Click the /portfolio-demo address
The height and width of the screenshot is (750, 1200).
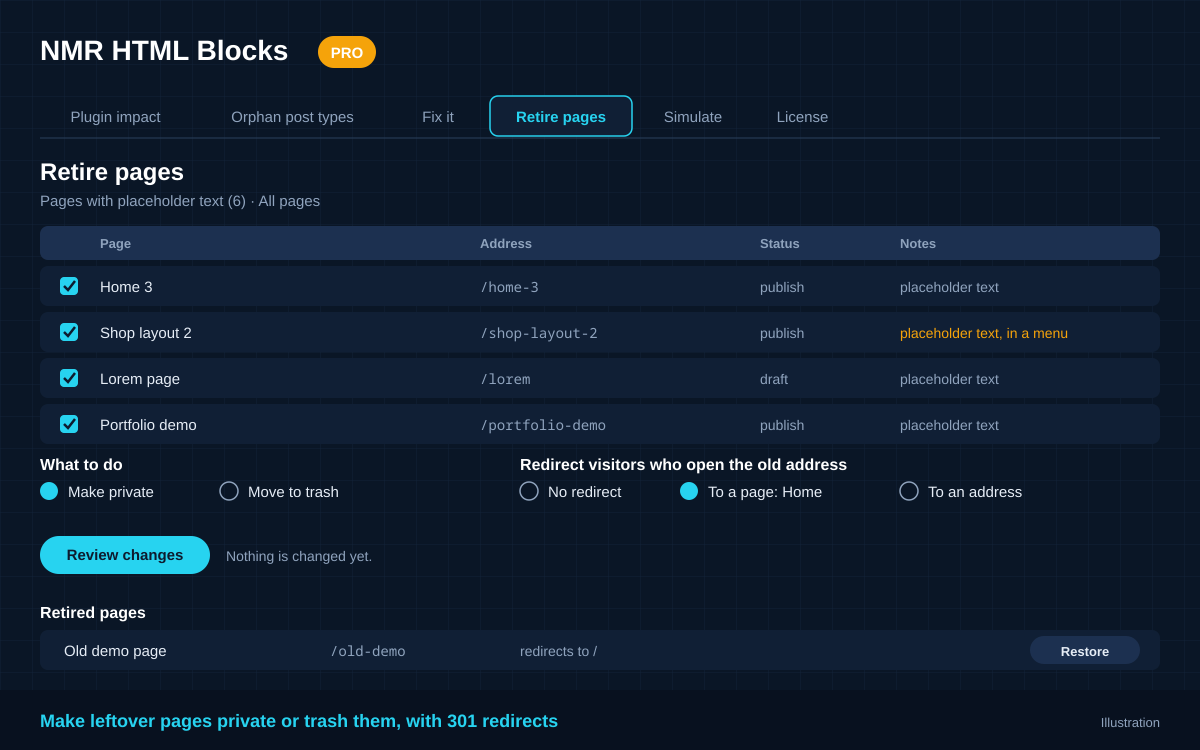[543, 425]
